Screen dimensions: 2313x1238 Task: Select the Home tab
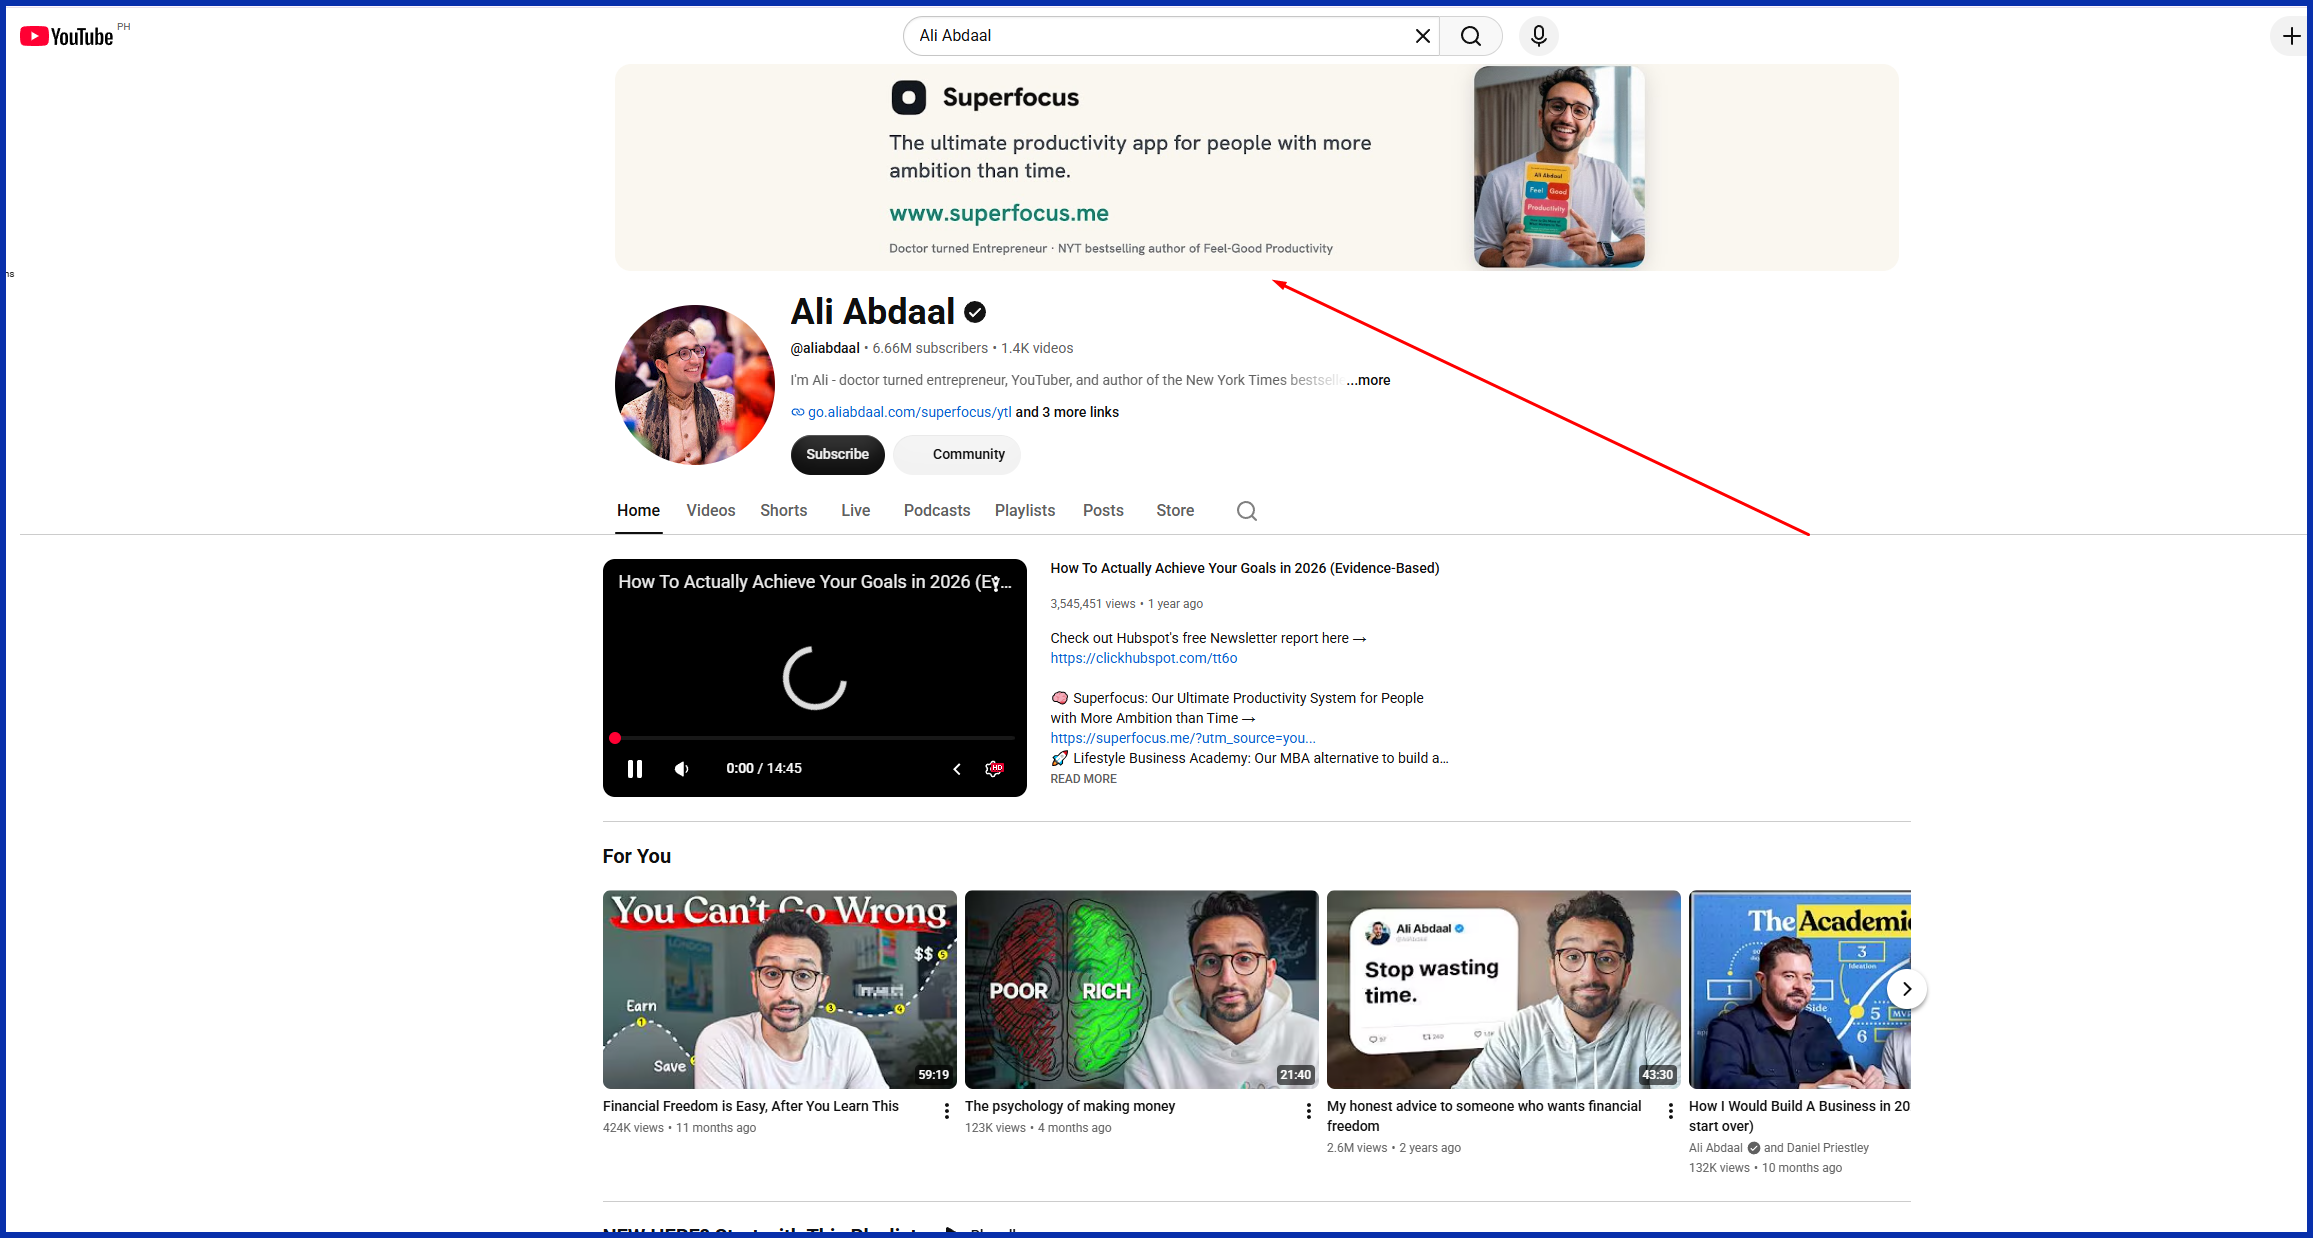[x=638, y=510]
